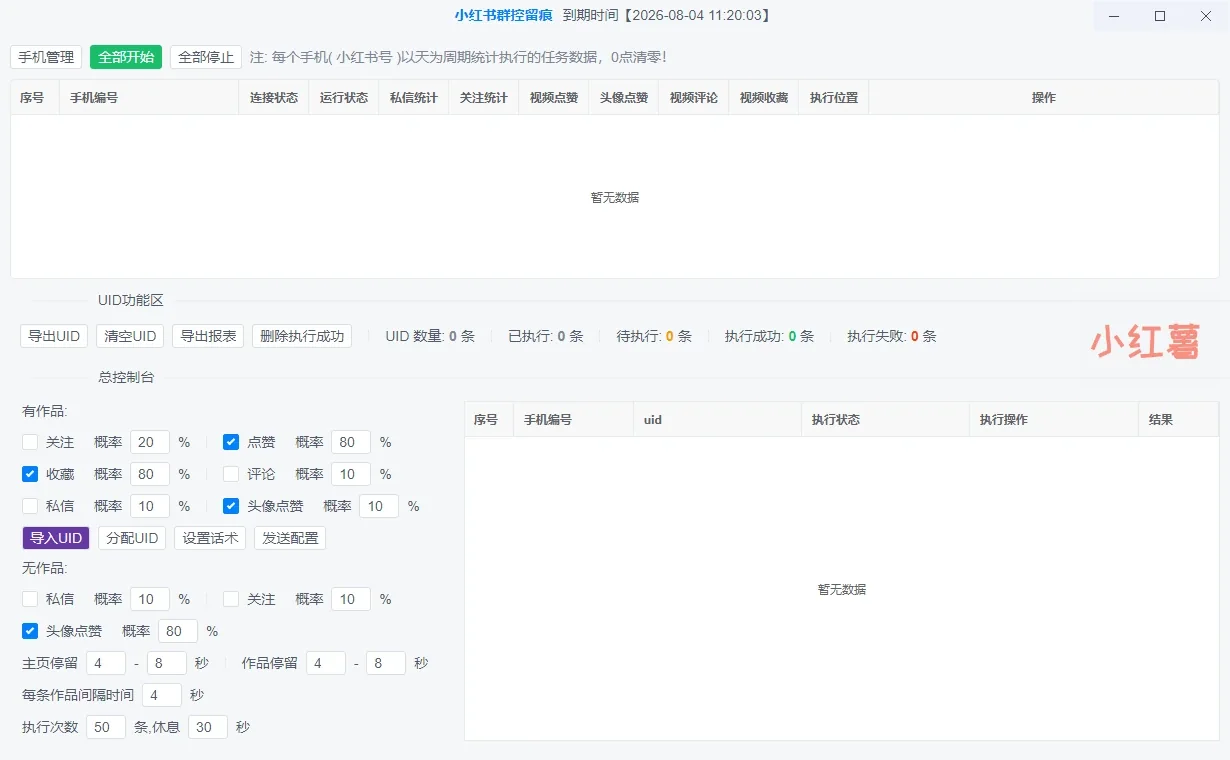
Task: Uncheck the 收藏 checkbox
Action: (30, 474)
